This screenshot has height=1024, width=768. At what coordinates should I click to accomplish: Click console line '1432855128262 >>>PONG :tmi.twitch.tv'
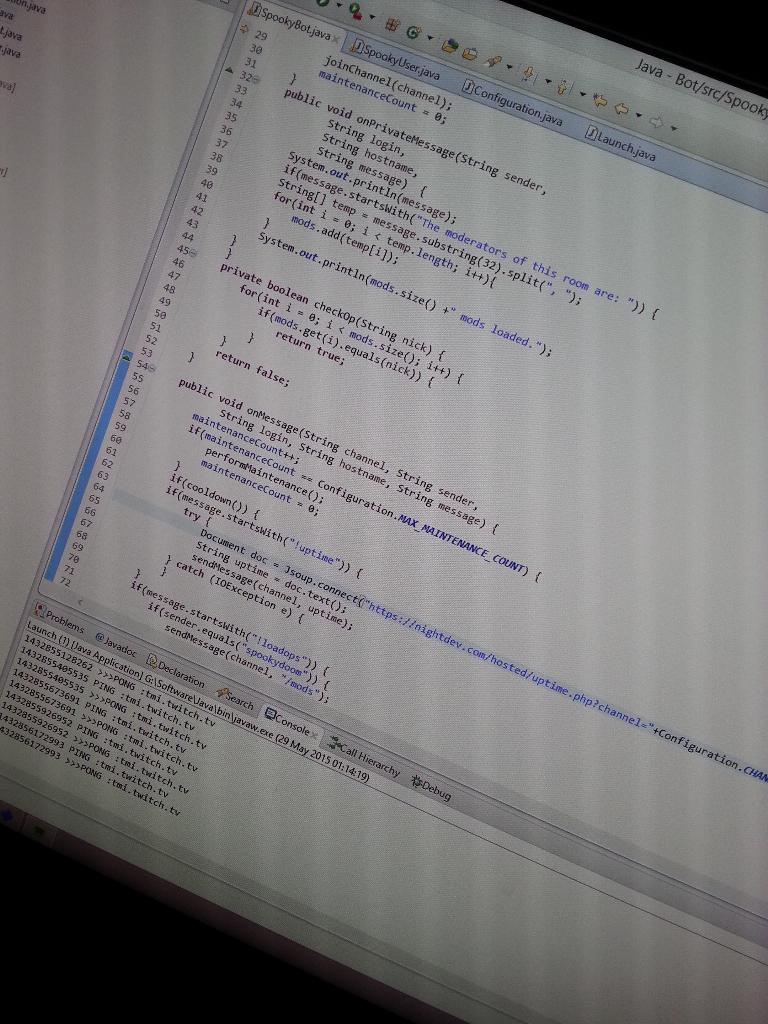(119, 679)
